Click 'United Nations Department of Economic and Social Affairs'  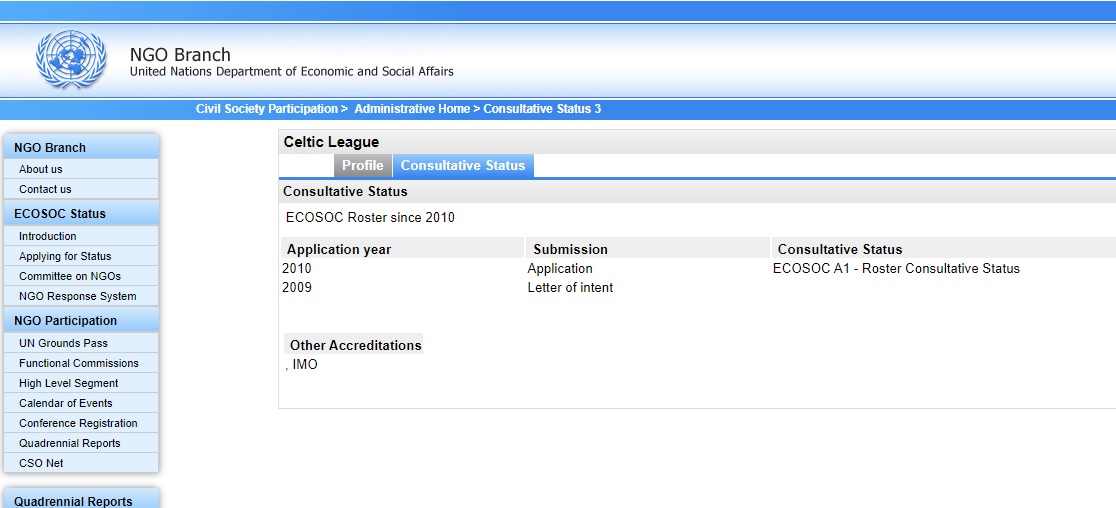click(291, 71)
